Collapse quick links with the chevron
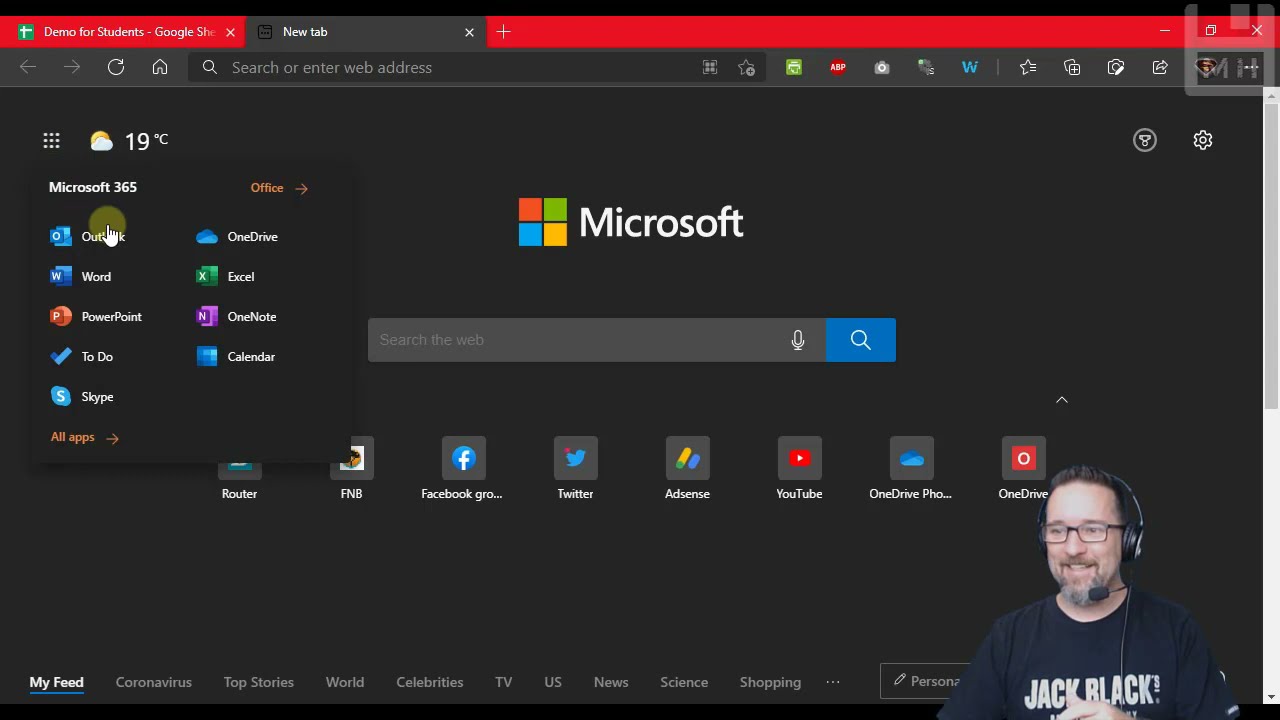The image size is (1280, 720). [x=1062, y=400]
